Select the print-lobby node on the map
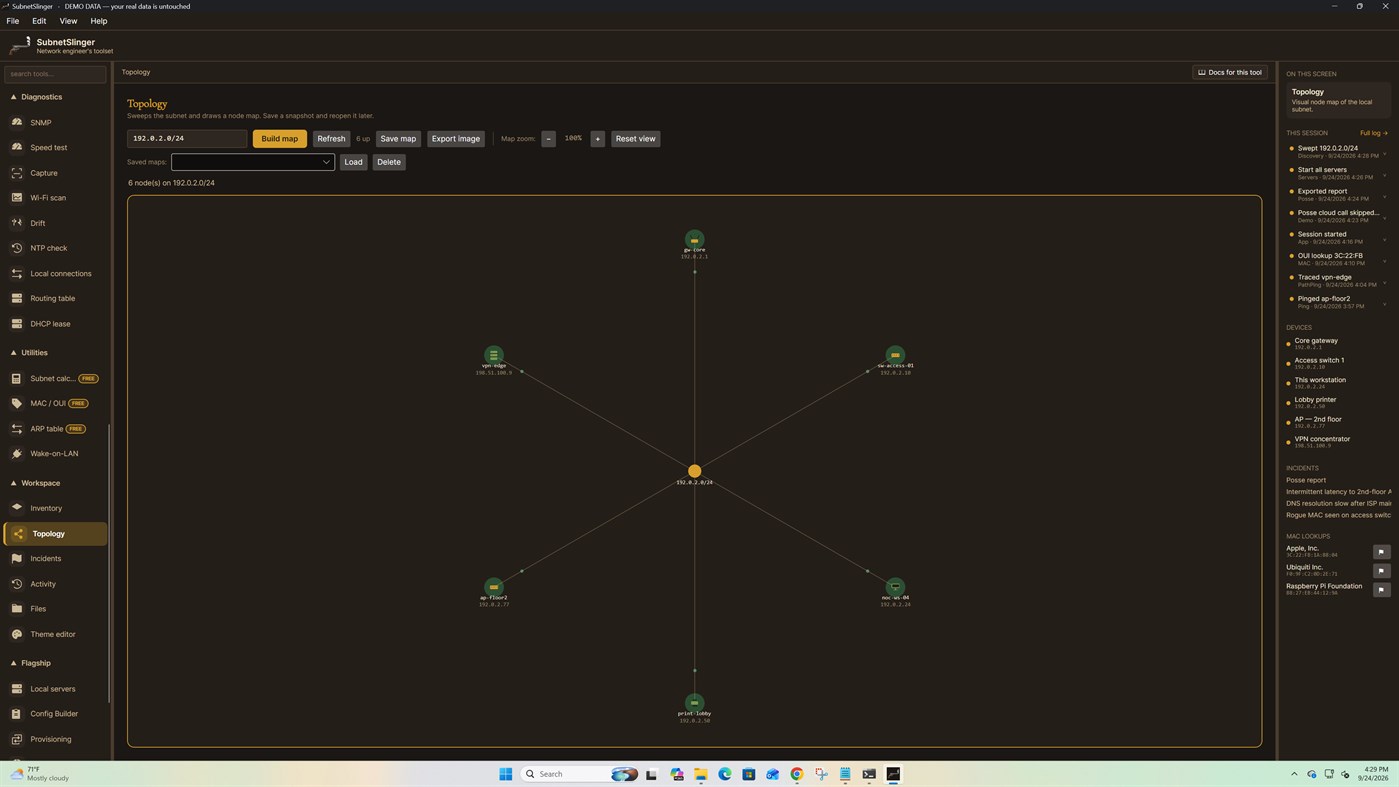Screen dimensions: 1399x787 pos(694,703)
